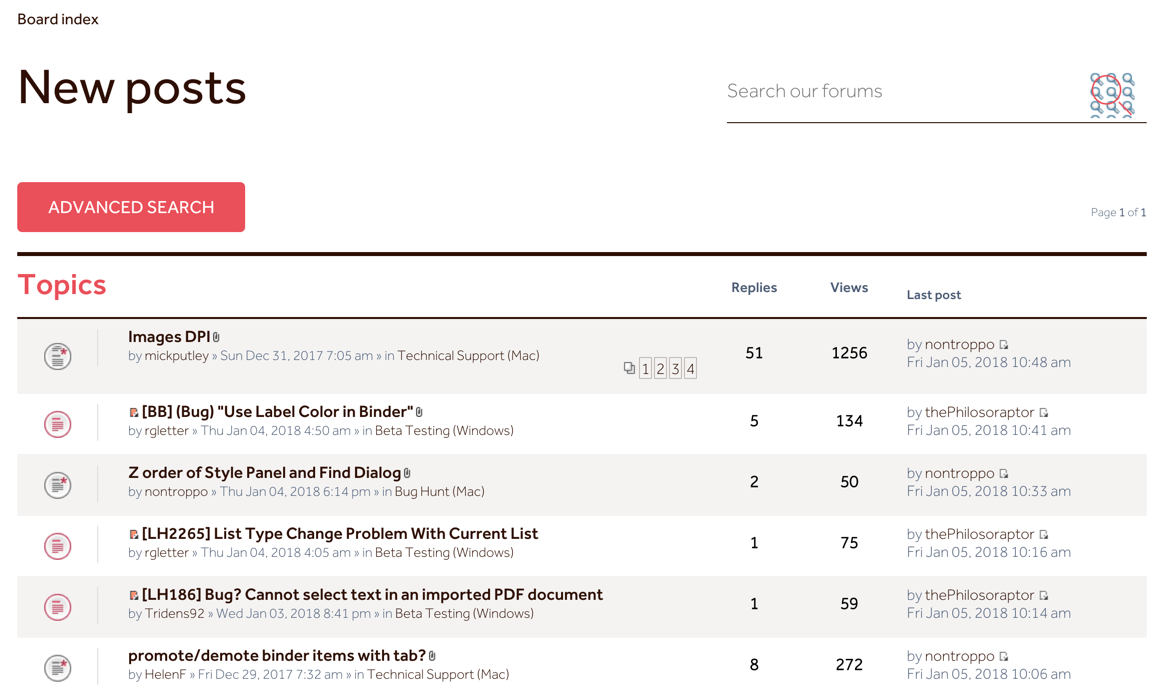Go to page 3 of the Images DPI topic
Viewport: 1166px width, 694px height.
[674, 368]
